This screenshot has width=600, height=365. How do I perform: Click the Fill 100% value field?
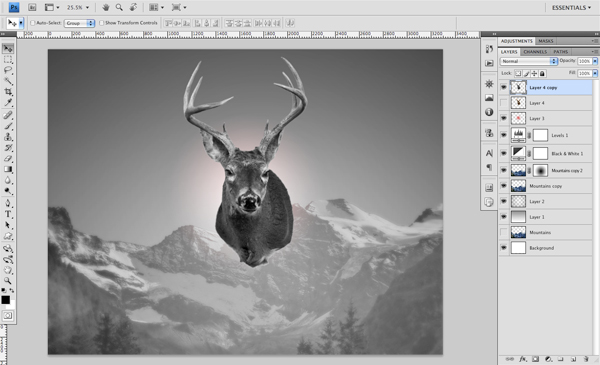[x=584, y=73]
